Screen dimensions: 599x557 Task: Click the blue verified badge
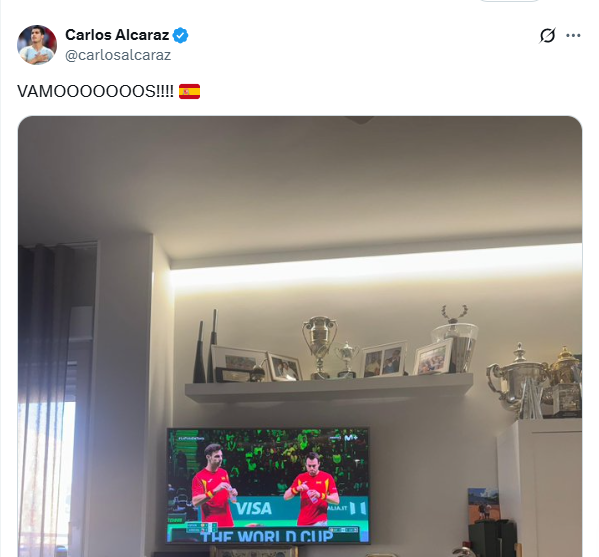tap(180, 35)
